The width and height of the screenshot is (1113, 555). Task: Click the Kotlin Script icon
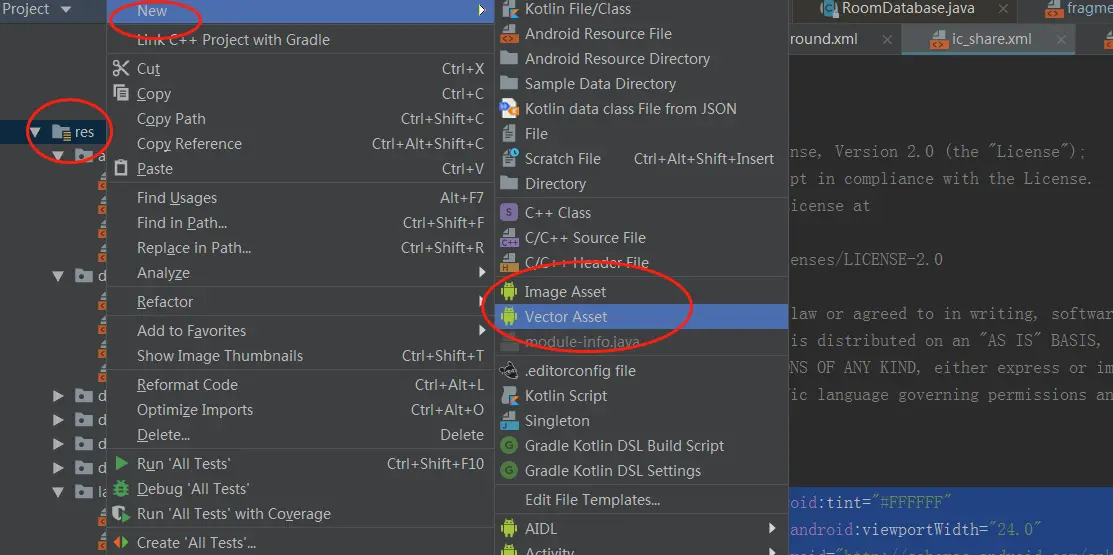click(509, 395)
